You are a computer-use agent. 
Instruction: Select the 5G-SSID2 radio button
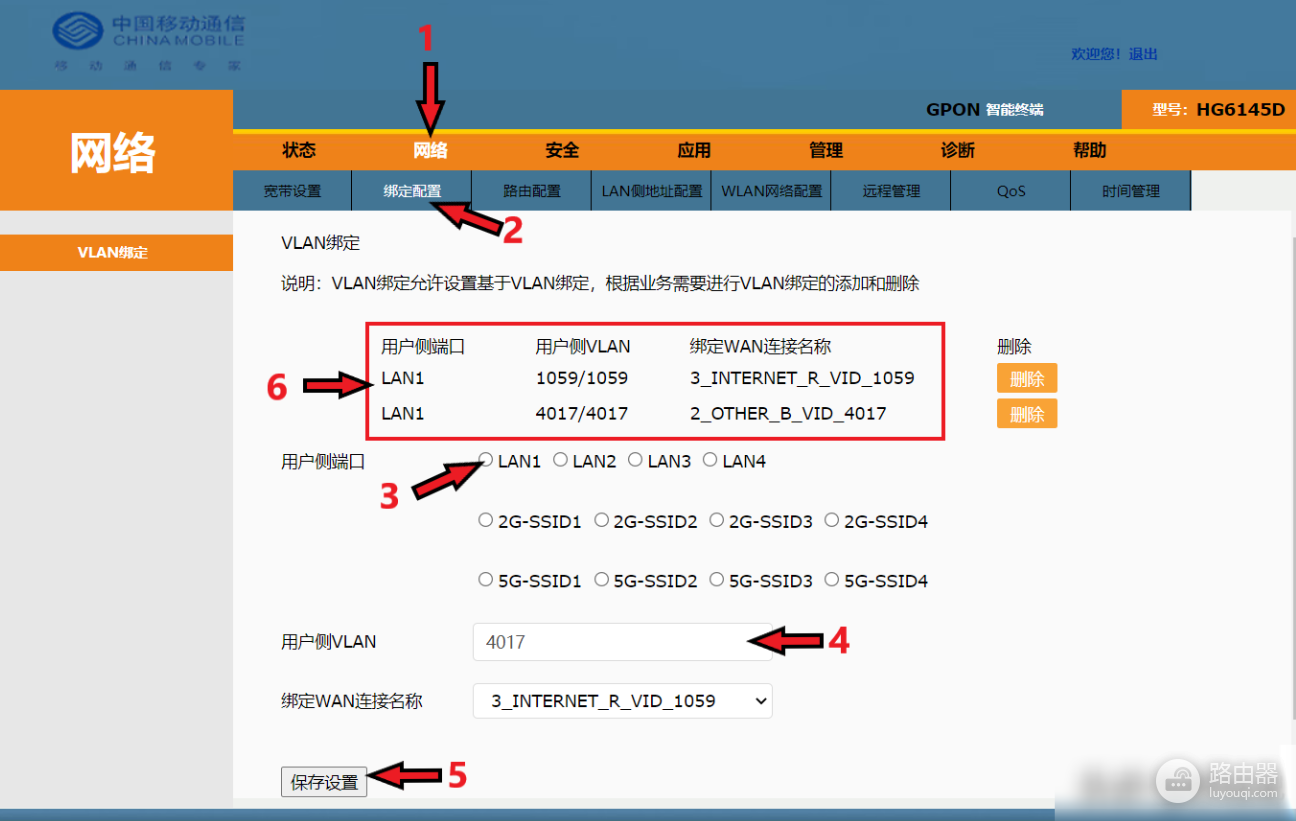(x=601, y=579)
